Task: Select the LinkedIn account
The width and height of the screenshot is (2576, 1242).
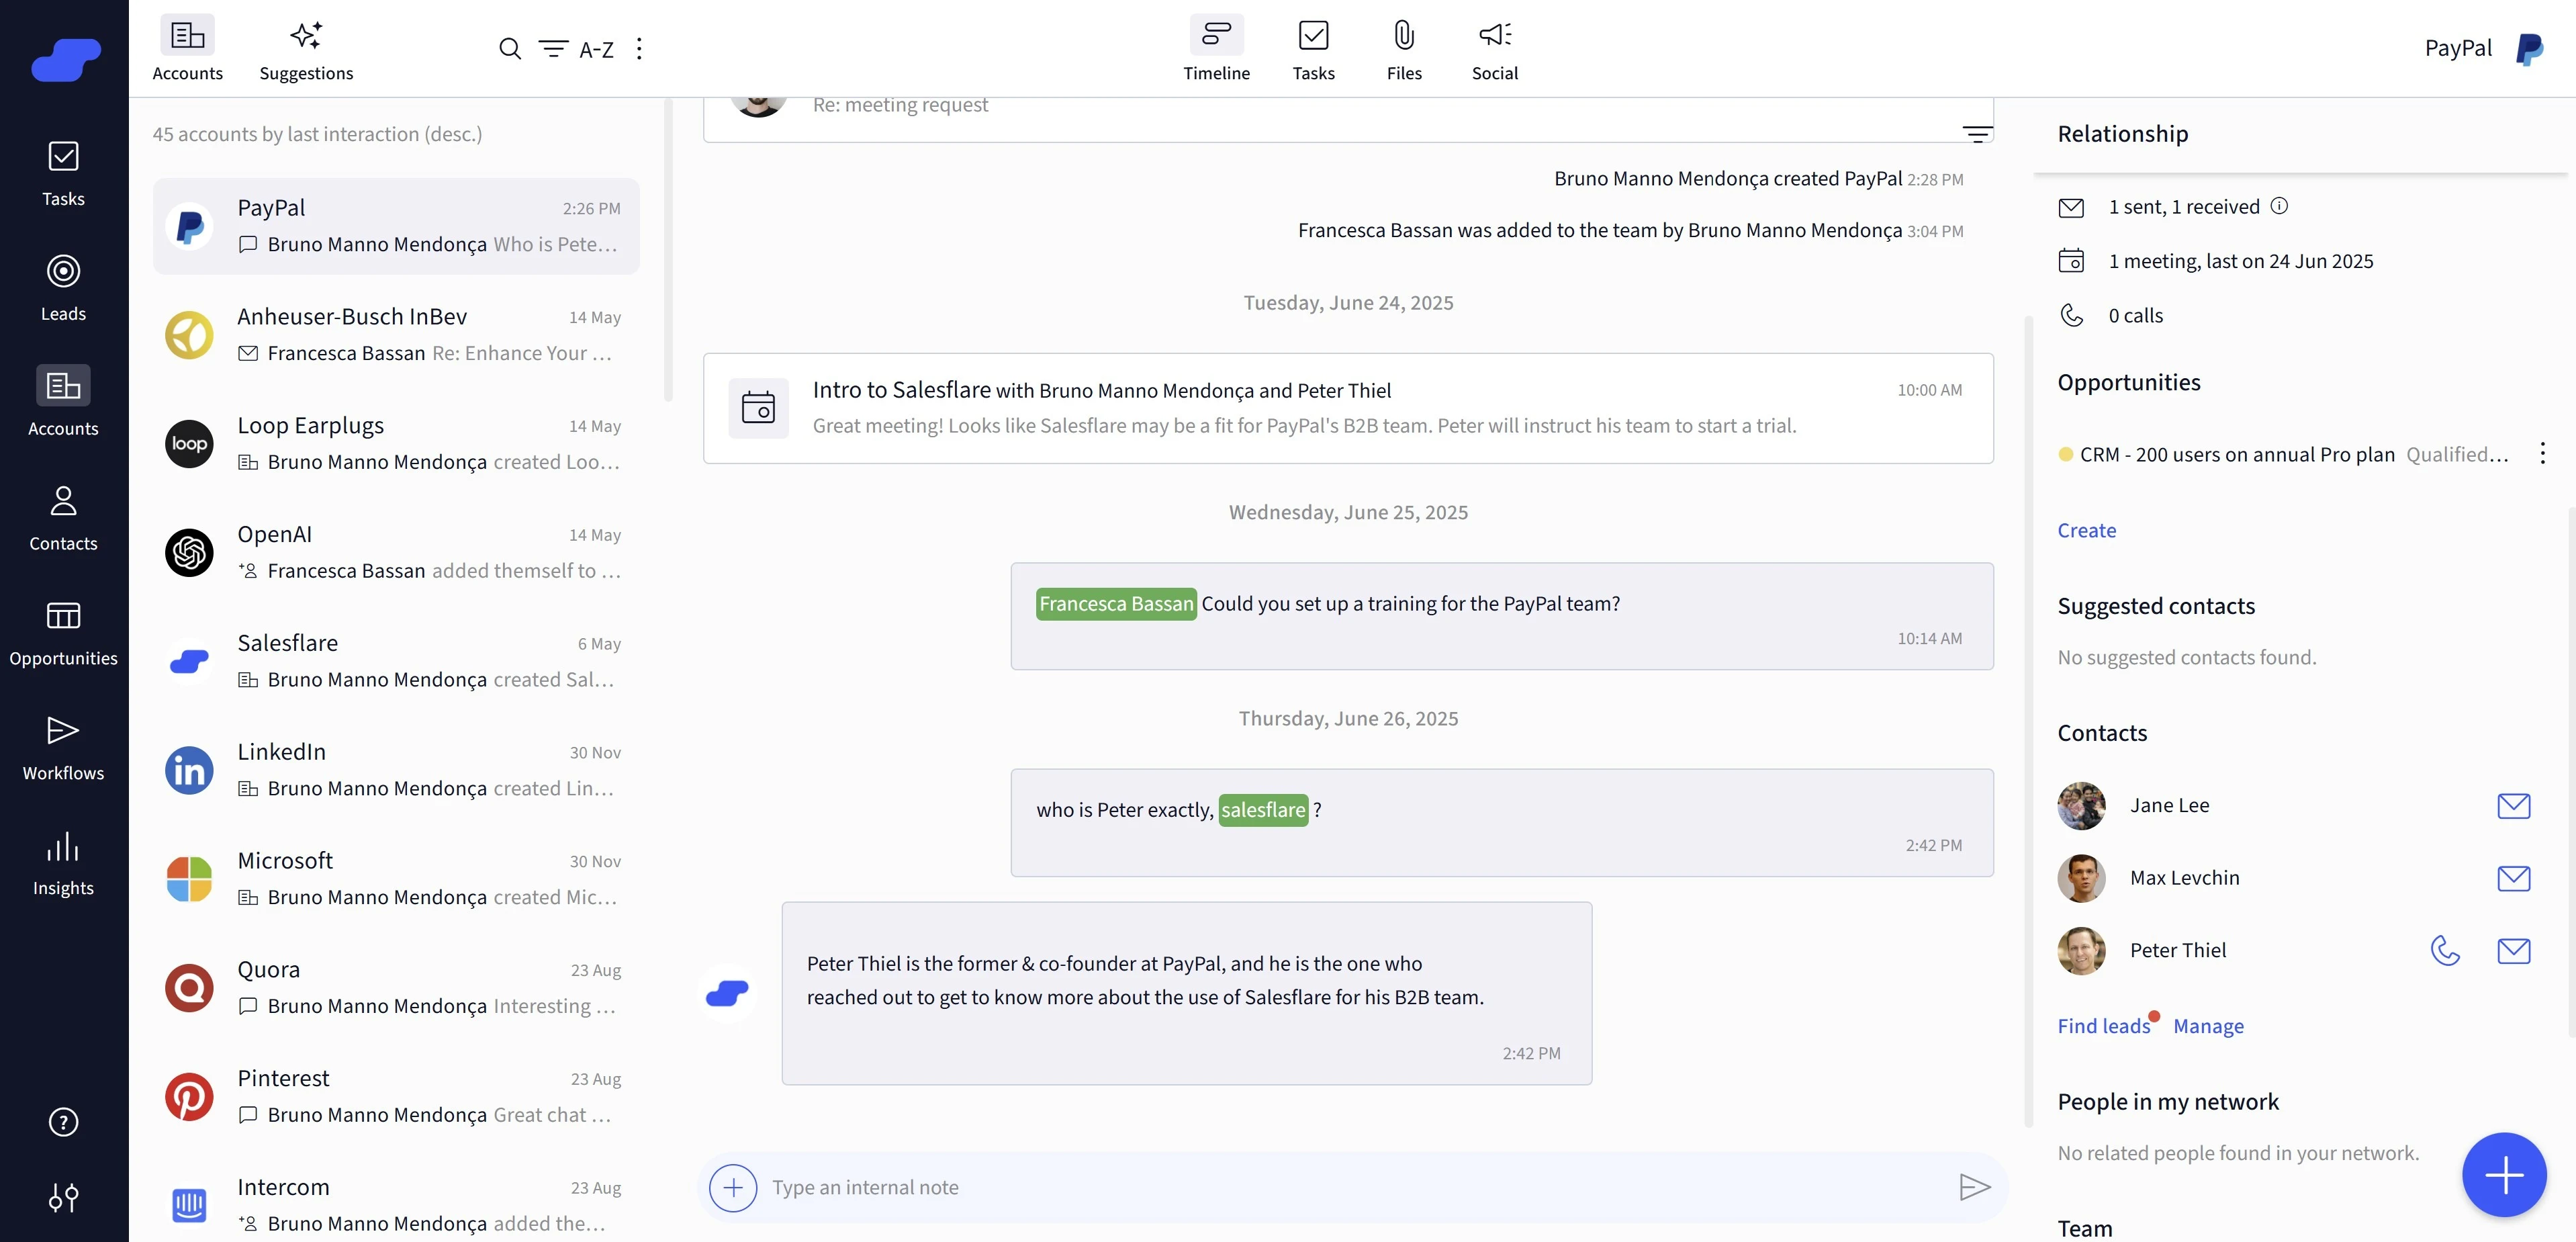Action: pyautogui.click(x=396, y=771)
